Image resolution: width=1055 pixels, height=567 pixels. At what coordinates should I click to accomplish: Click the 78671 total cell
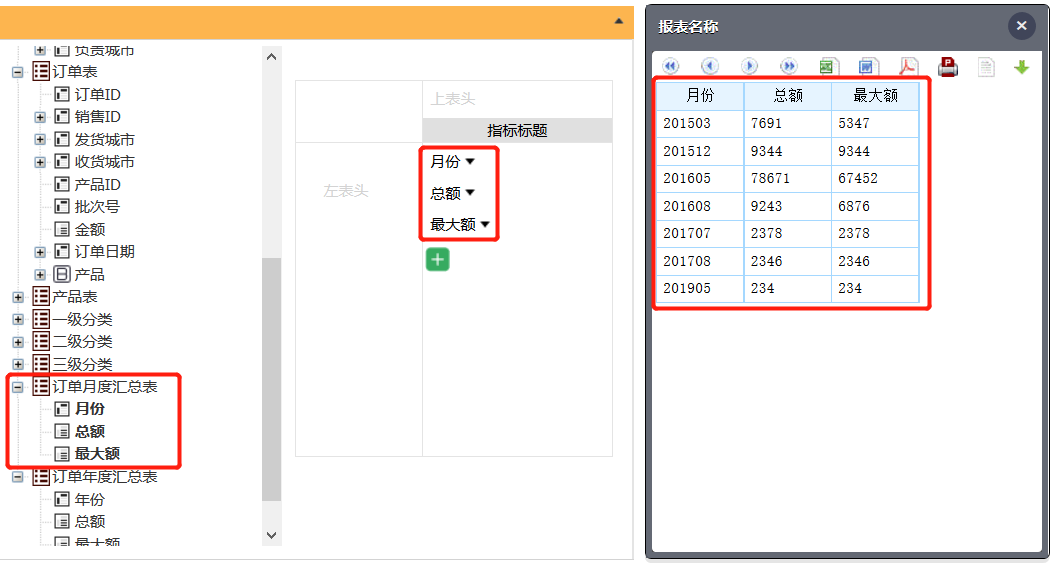[788, 178]
